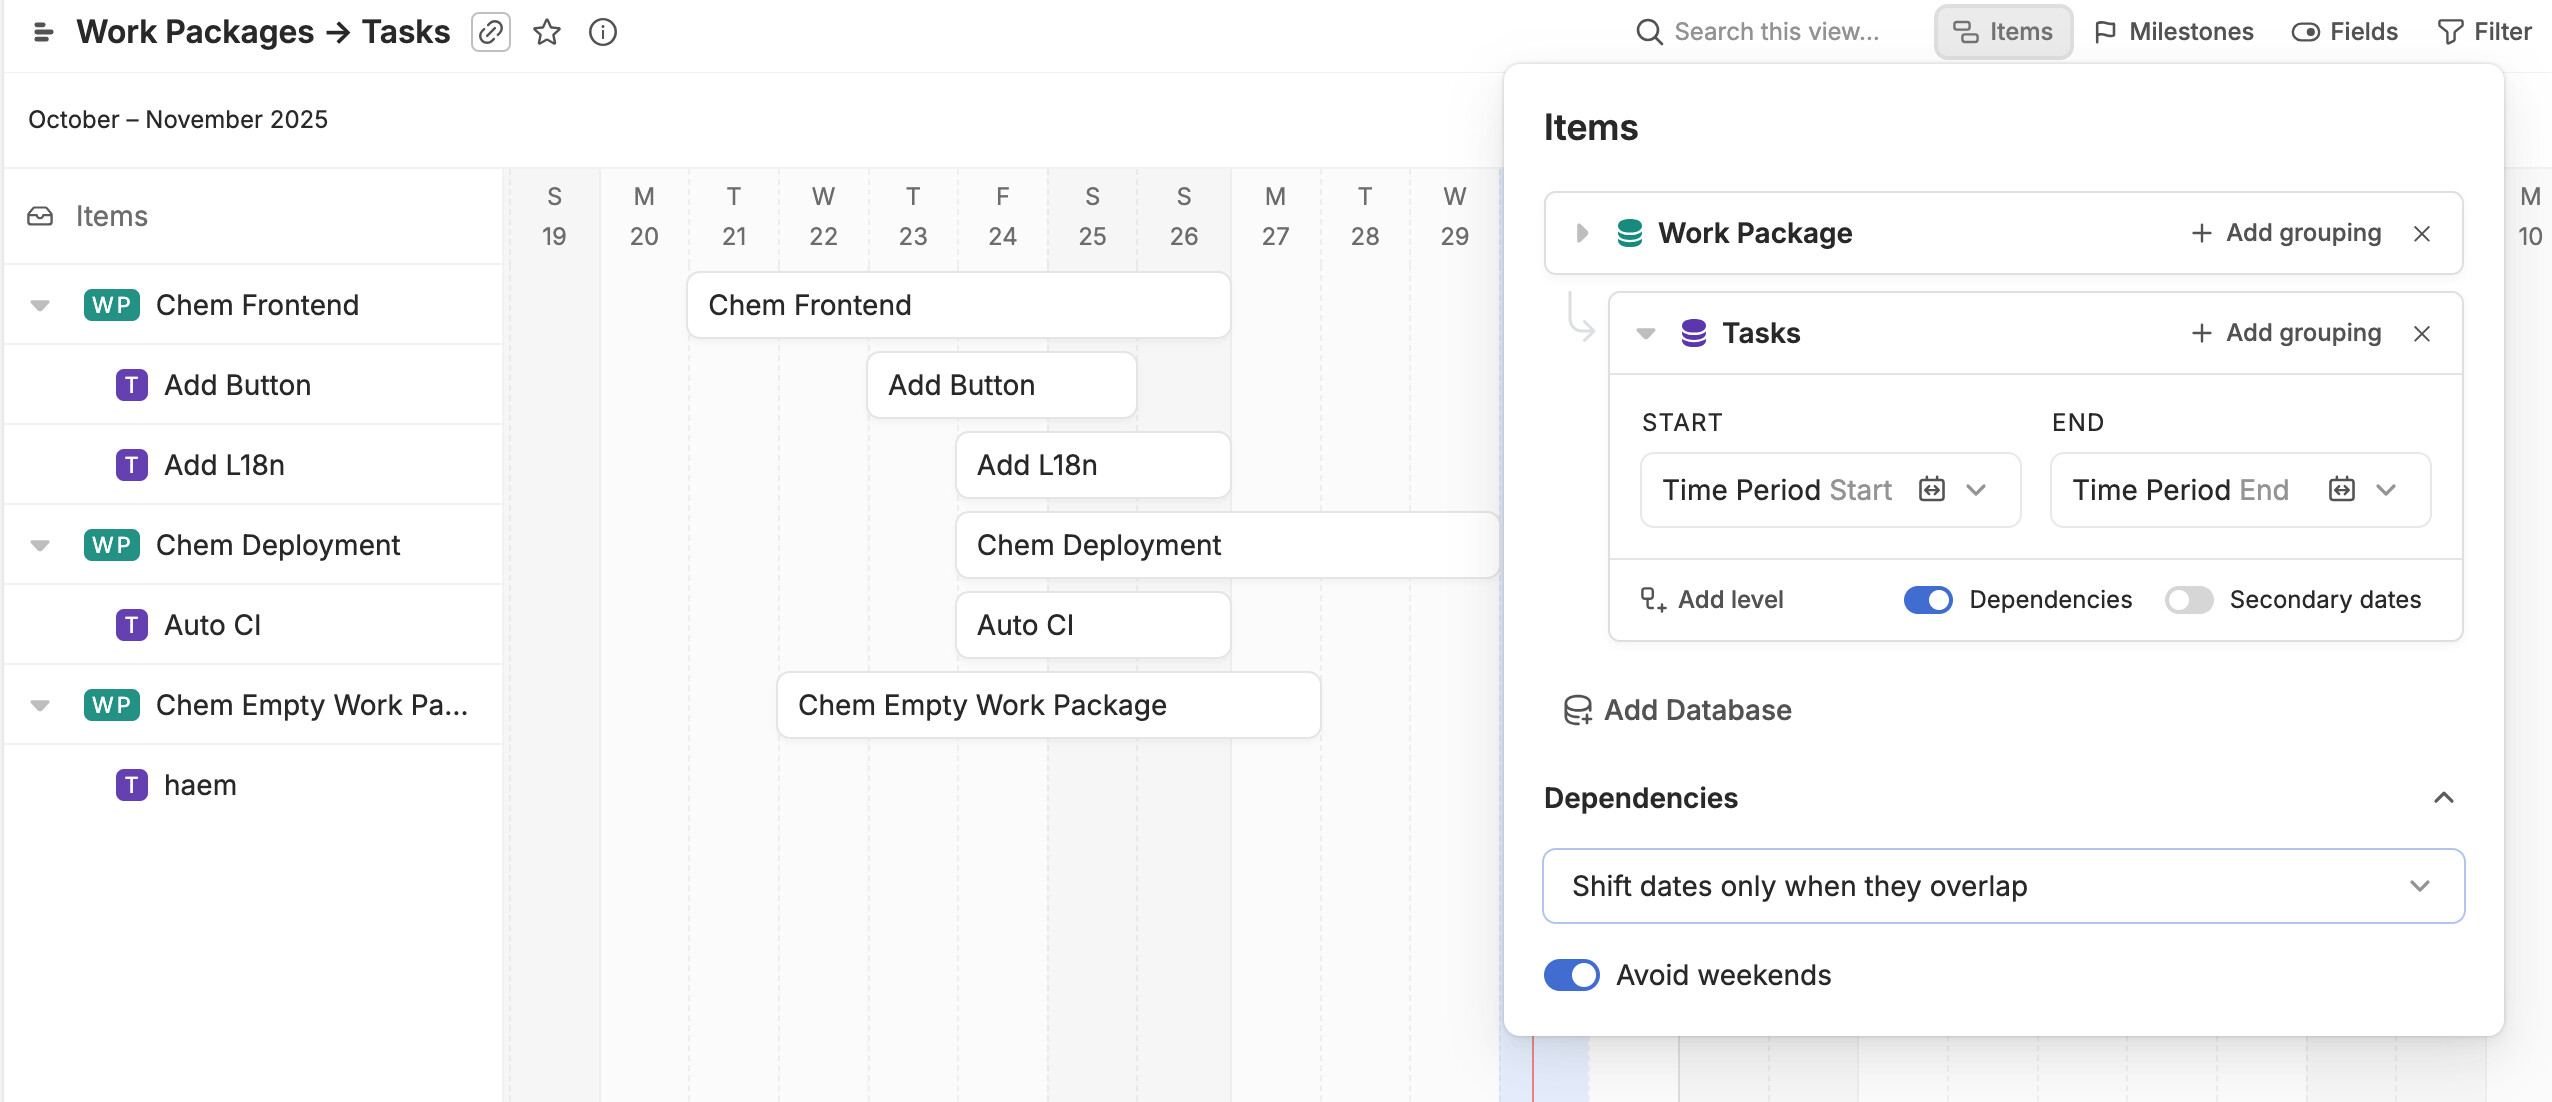
Task: Open the Filter options
Action: 2485,32
